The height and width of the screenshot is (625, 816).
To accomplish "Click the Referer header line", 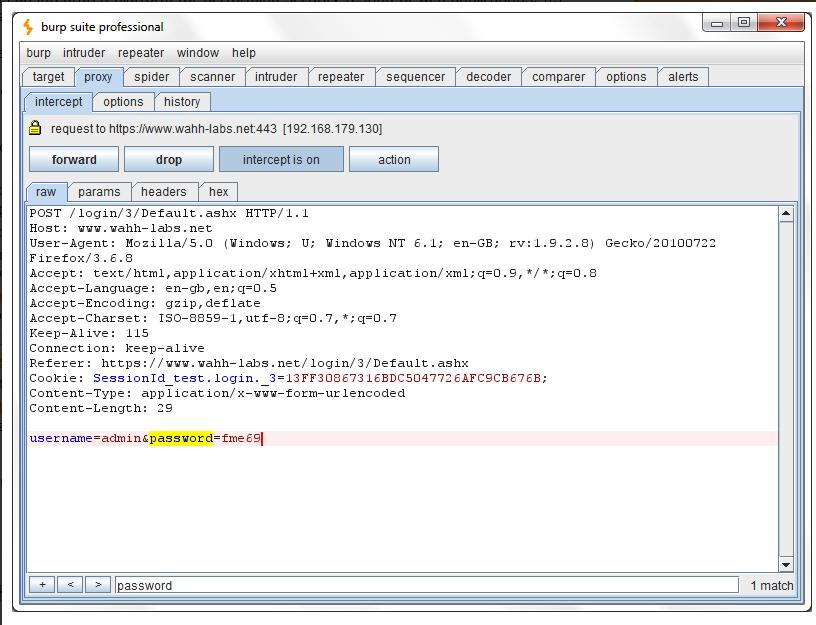I will pos(249,363).
